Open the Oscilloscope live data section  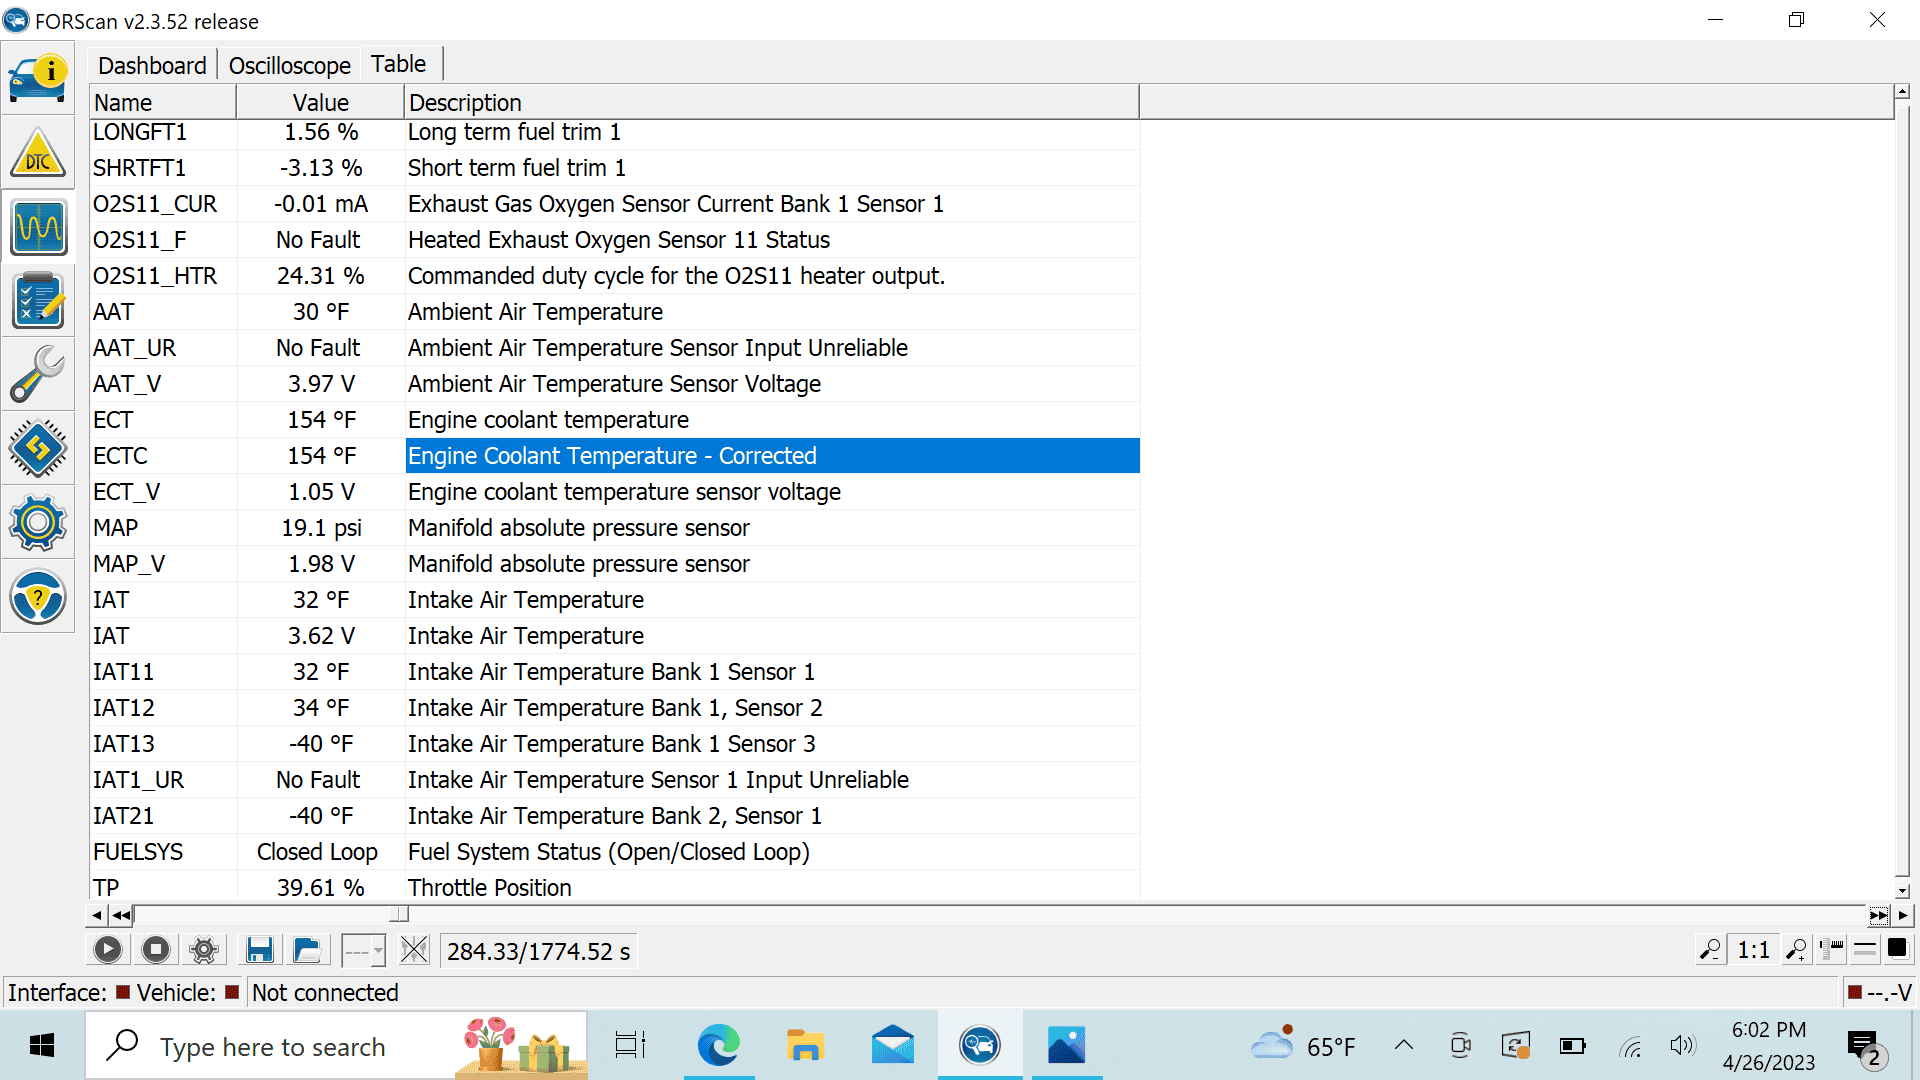click(x=38, y=227)
